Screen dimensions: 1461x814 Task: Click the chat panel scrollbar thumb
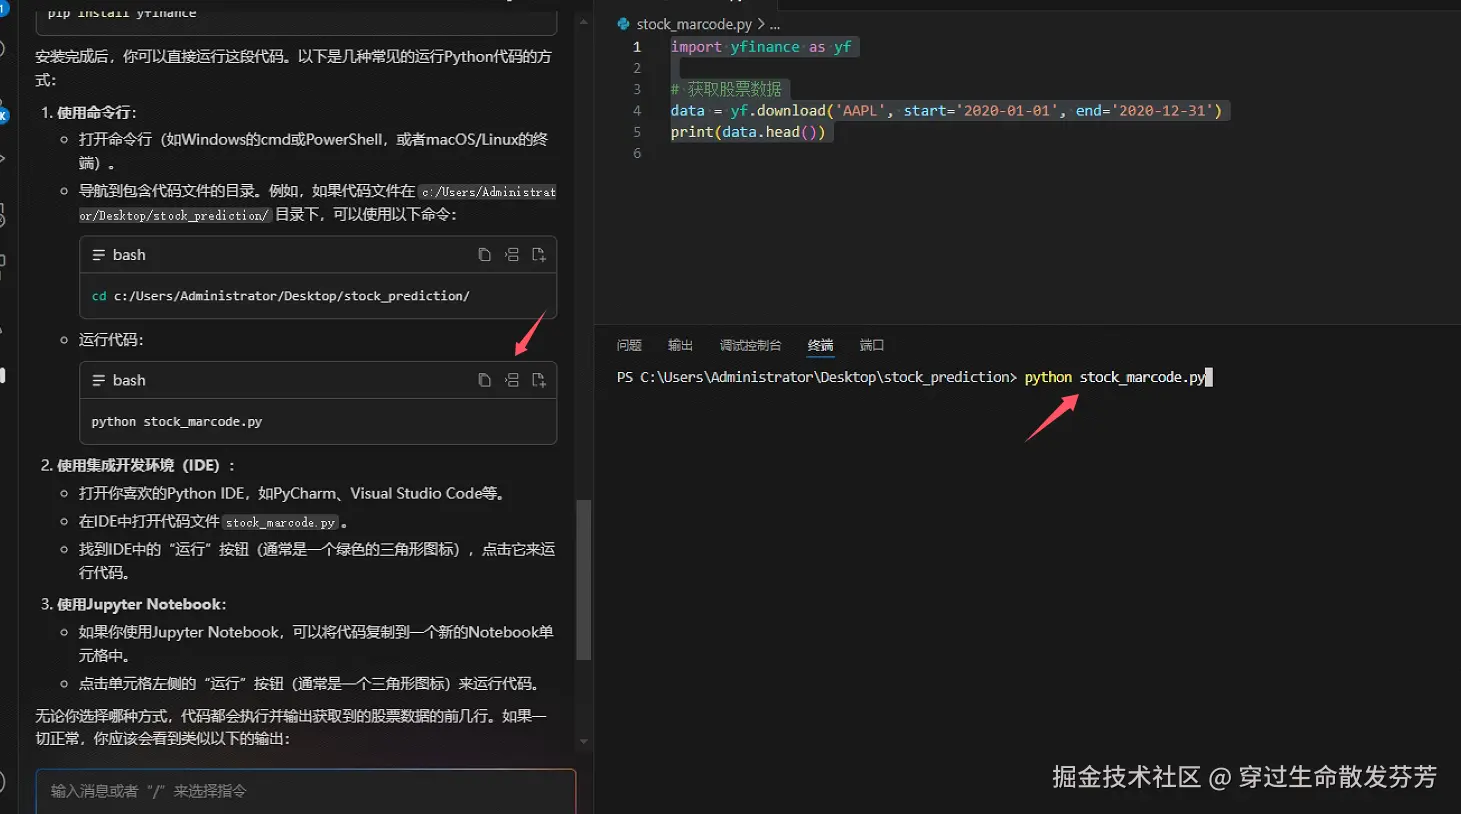click(584, 580)
